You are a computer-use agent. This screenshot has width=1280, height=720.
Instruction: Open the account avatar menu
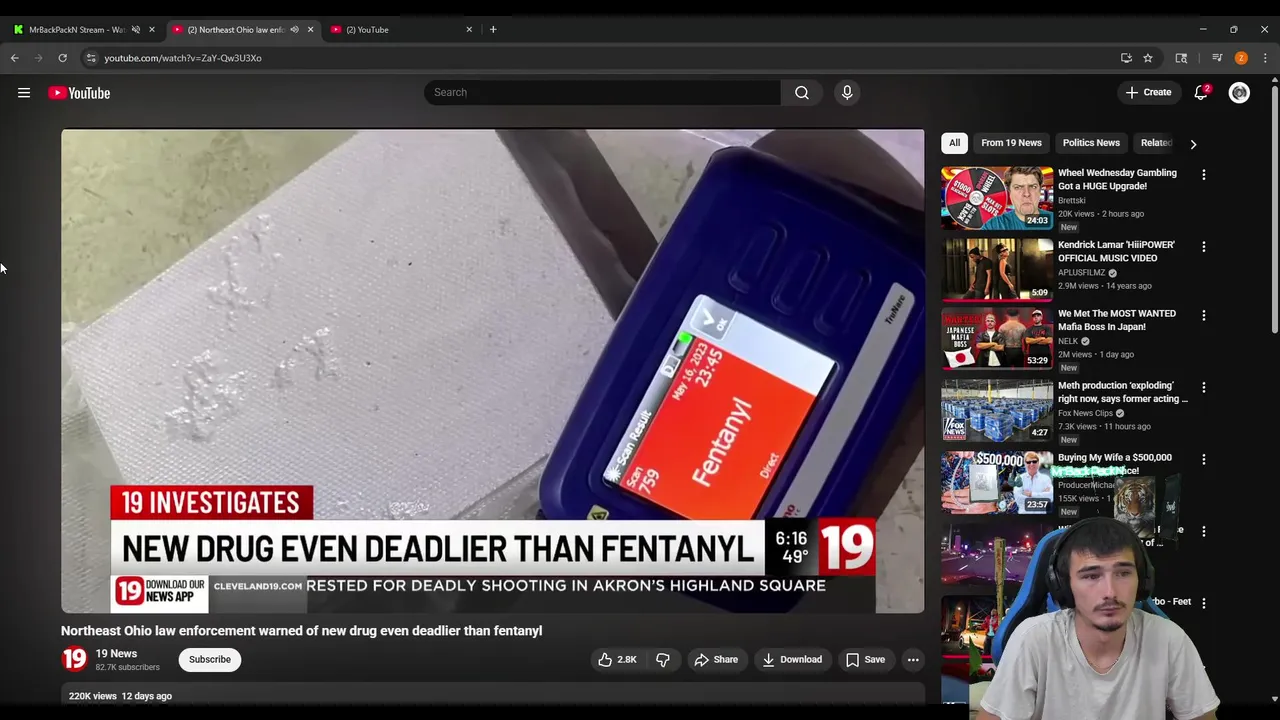coord(1239,93)
